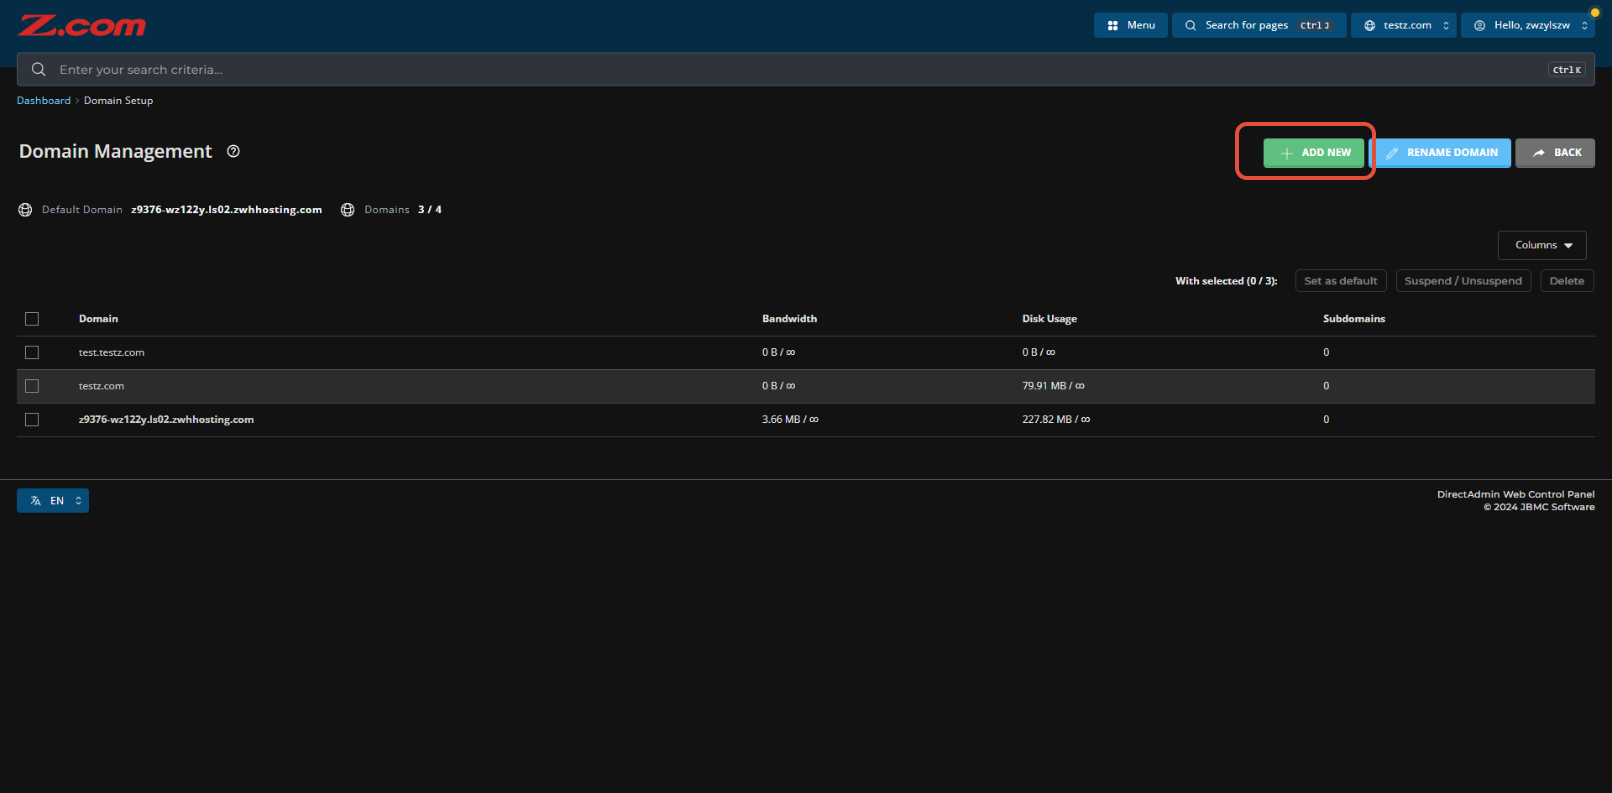1612x793 pixels.
Task: Click the Domains 3 / 4 counter text
Action: 402,210
